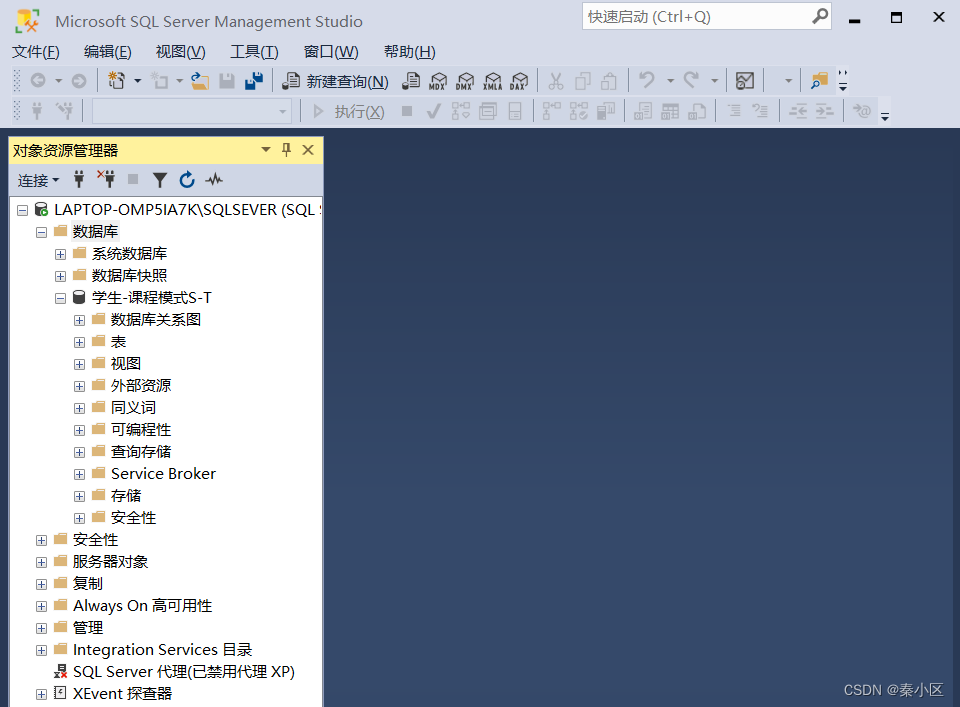Screen dimensions: 960x707
Task: Select the SQL Server 代理 node
Action: (x=184, y=672)
